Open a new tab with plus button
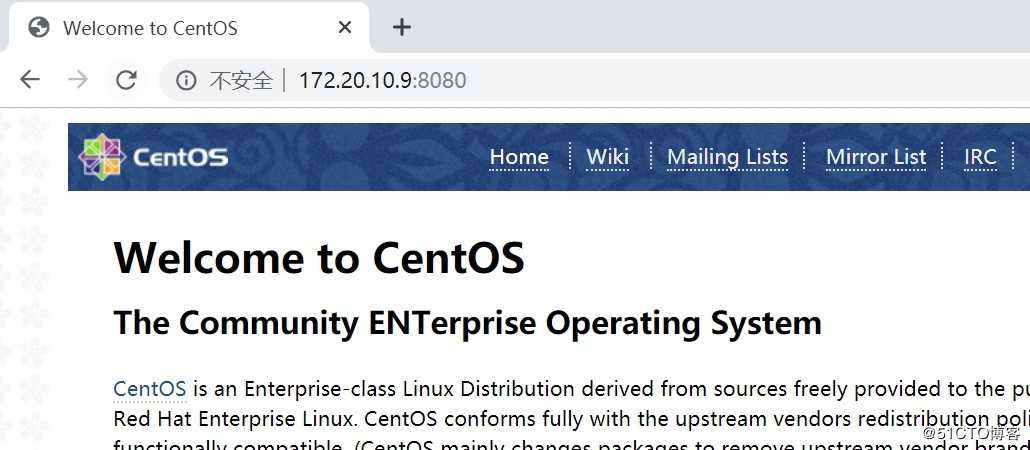Image resolution: width=1030 pixels, height=450 pixels. point(401,28)
